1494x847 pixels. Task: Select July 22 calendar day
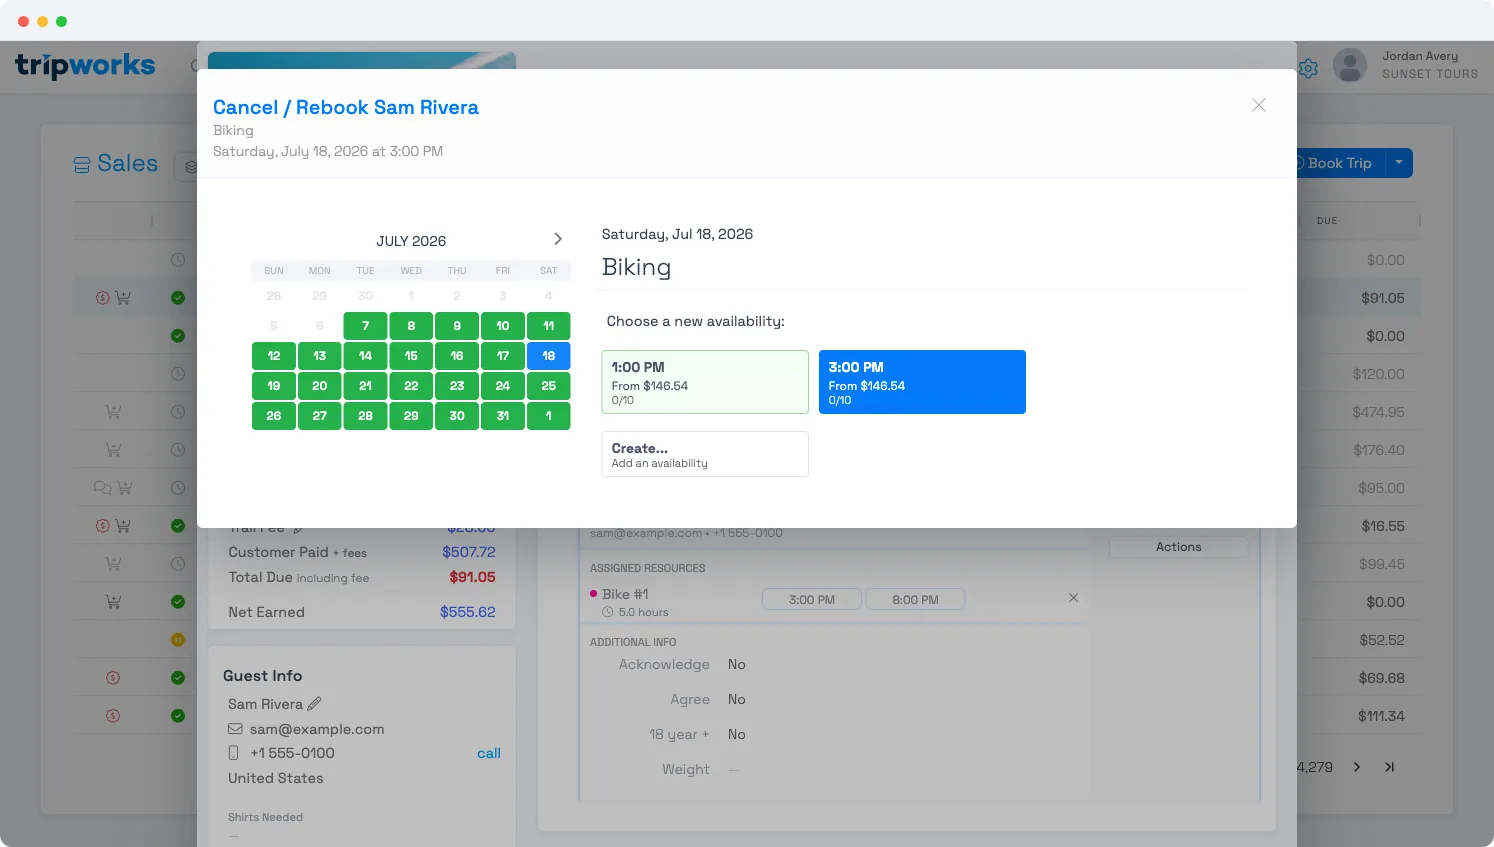(x=411, y=386)
